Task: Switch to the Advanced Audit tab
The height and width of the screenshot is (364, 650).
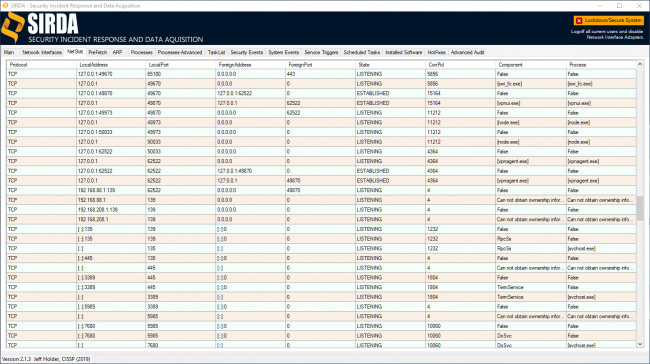Action: click(467, 52)
